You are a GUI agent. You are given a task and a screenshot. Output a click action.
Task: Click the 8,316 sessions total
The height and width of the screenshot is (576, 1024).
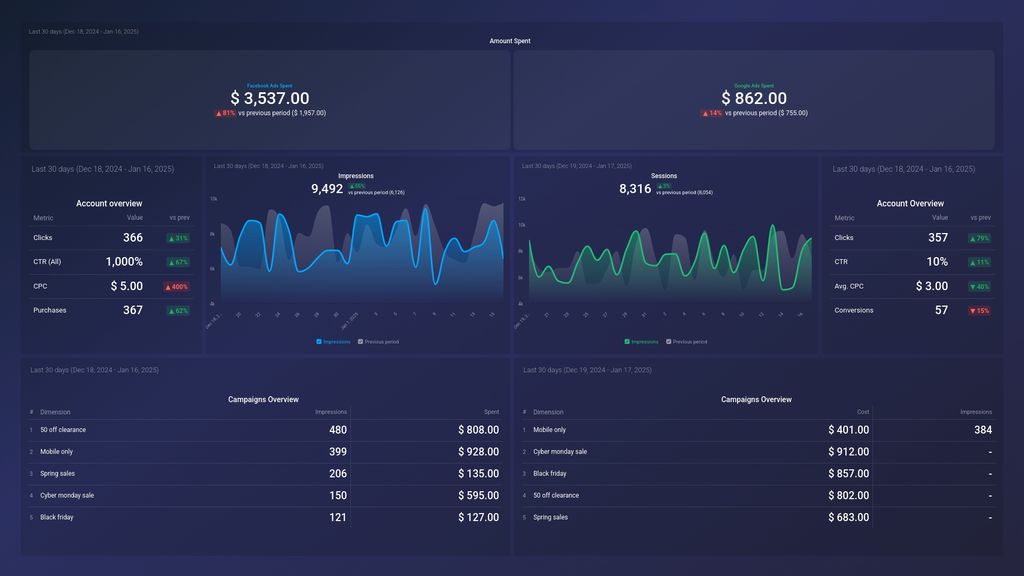[635, 189]
